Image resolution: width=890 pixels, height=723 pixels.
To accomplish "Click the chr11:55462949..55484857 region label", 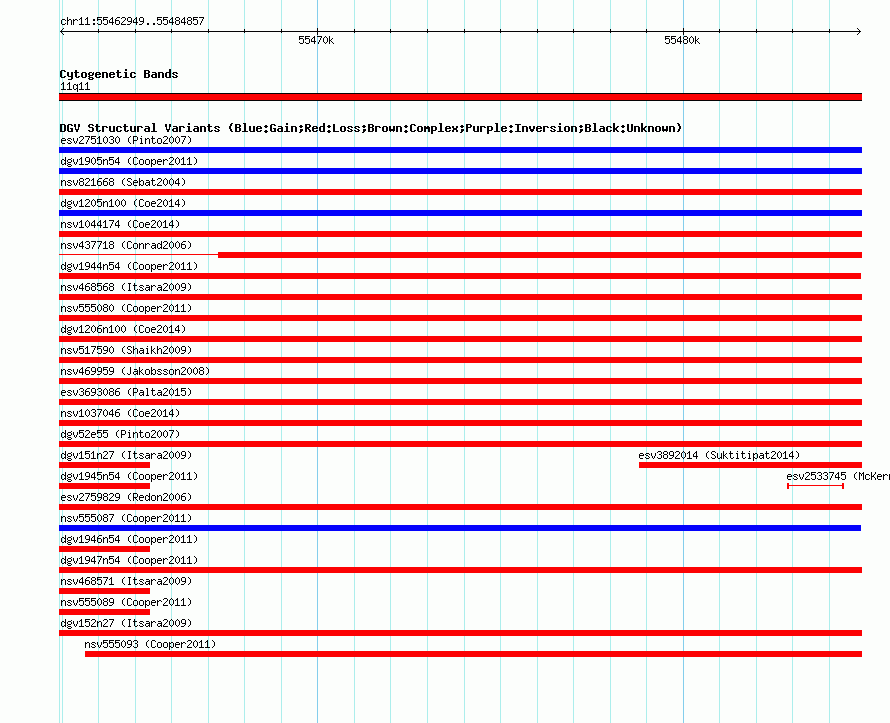I will tap(132, 21).
